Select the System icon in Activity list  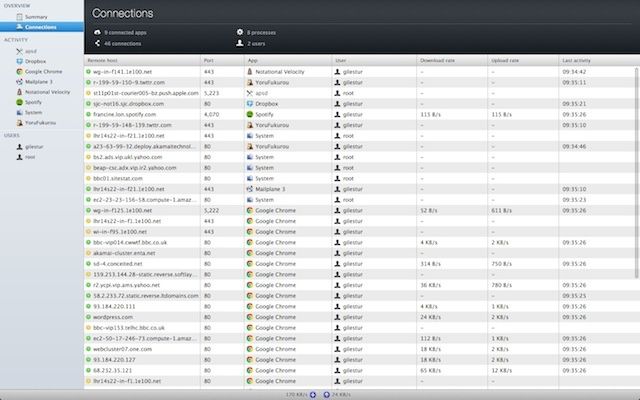(18, 111)
